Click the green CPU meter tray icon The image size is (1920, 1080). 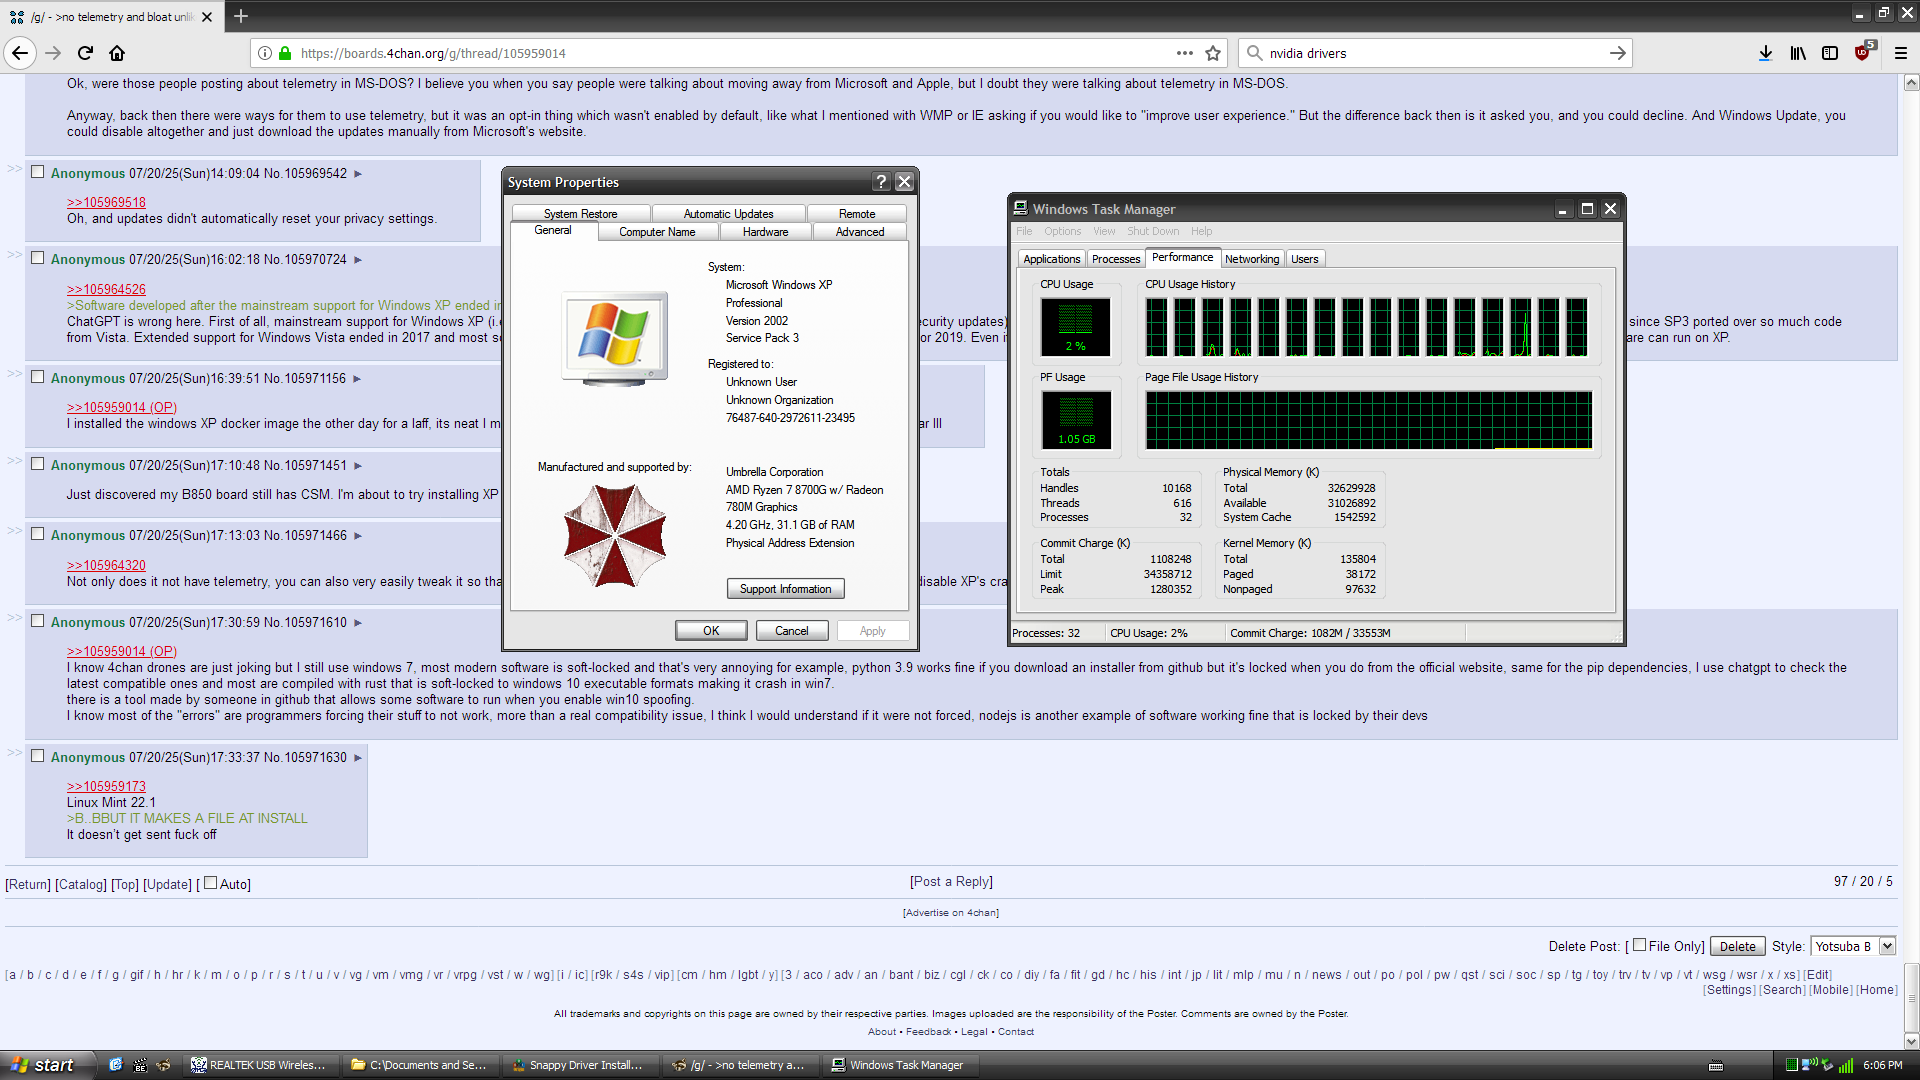[x=1792, y=1065]
